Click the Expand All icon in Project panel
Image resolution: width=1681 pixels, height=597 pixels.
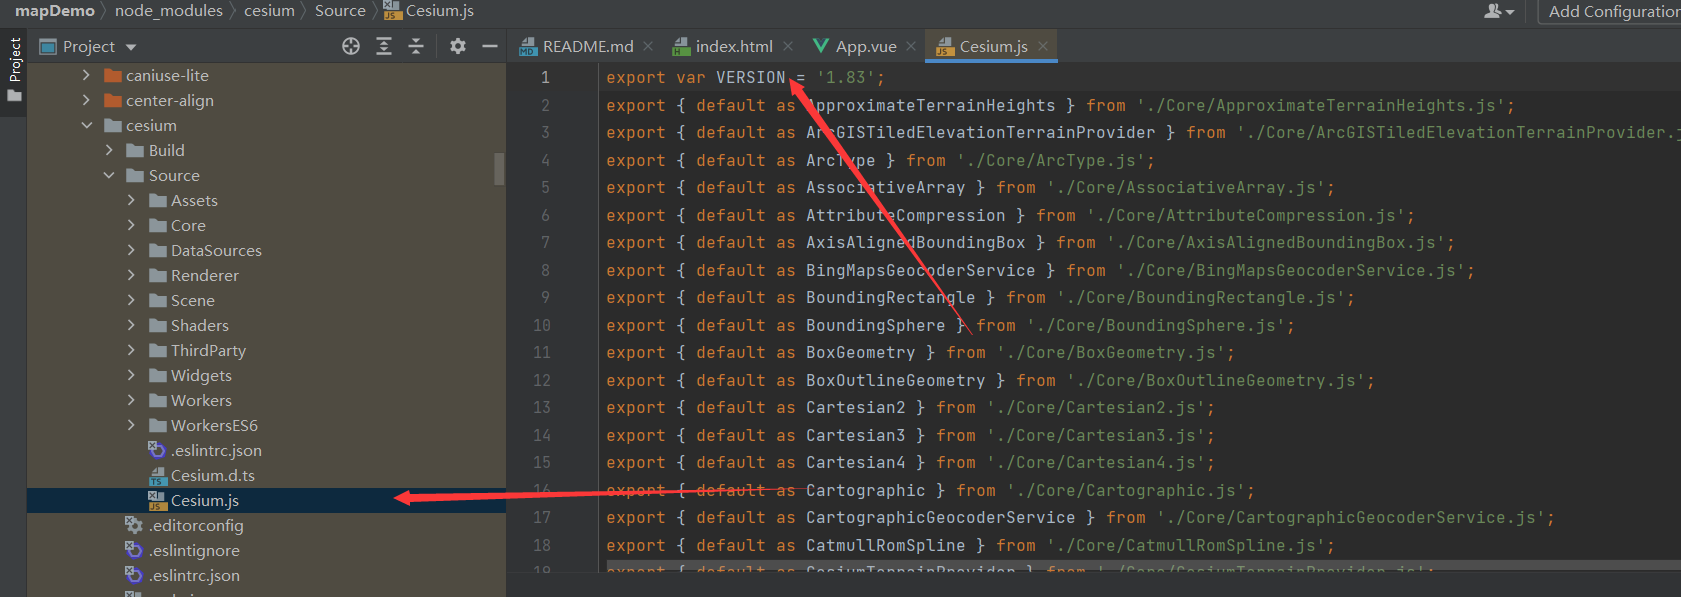384,46
